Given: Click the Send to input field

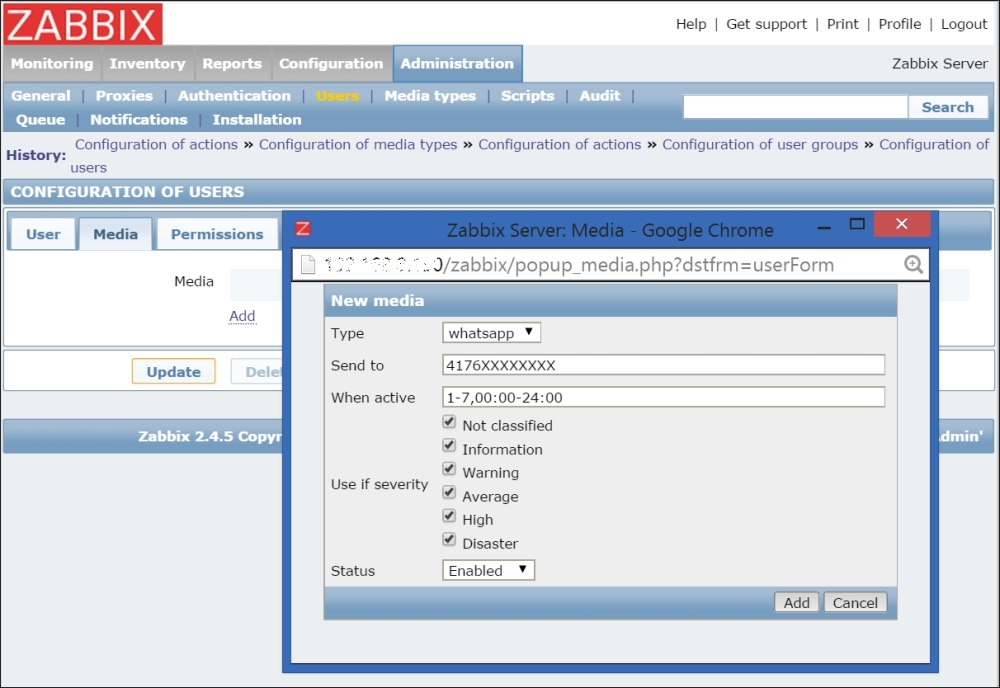Looking at the screenshot, I should point(663,365).
